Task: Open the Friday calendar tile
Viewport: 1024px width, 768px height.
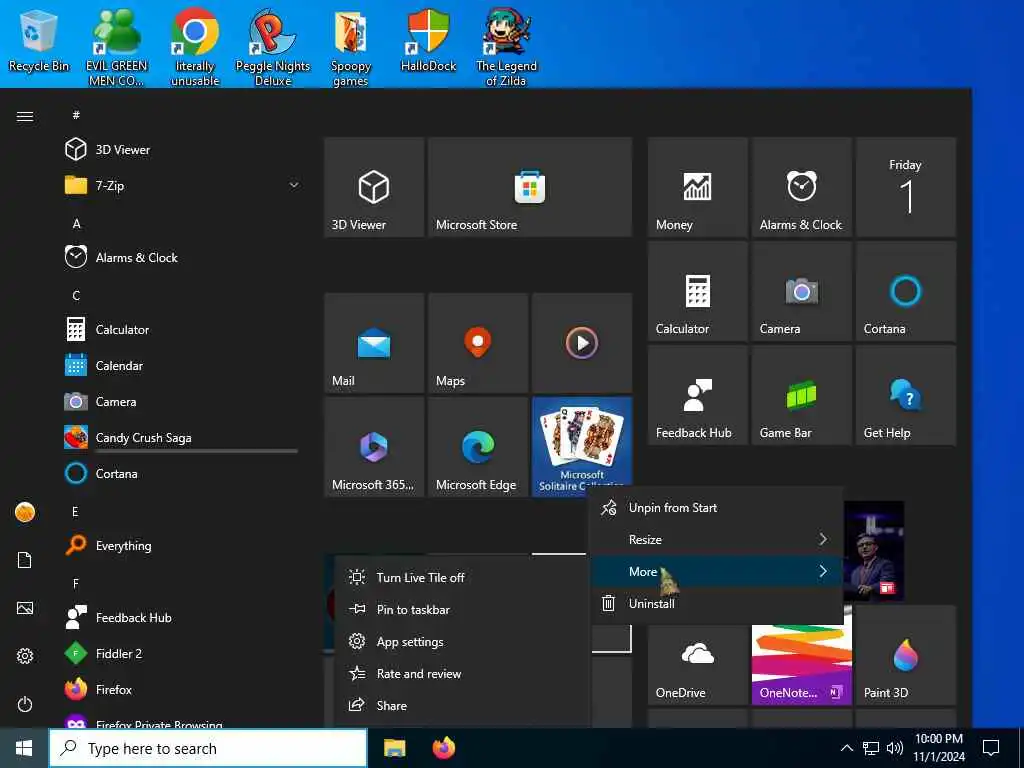Action: pos(906,187)
